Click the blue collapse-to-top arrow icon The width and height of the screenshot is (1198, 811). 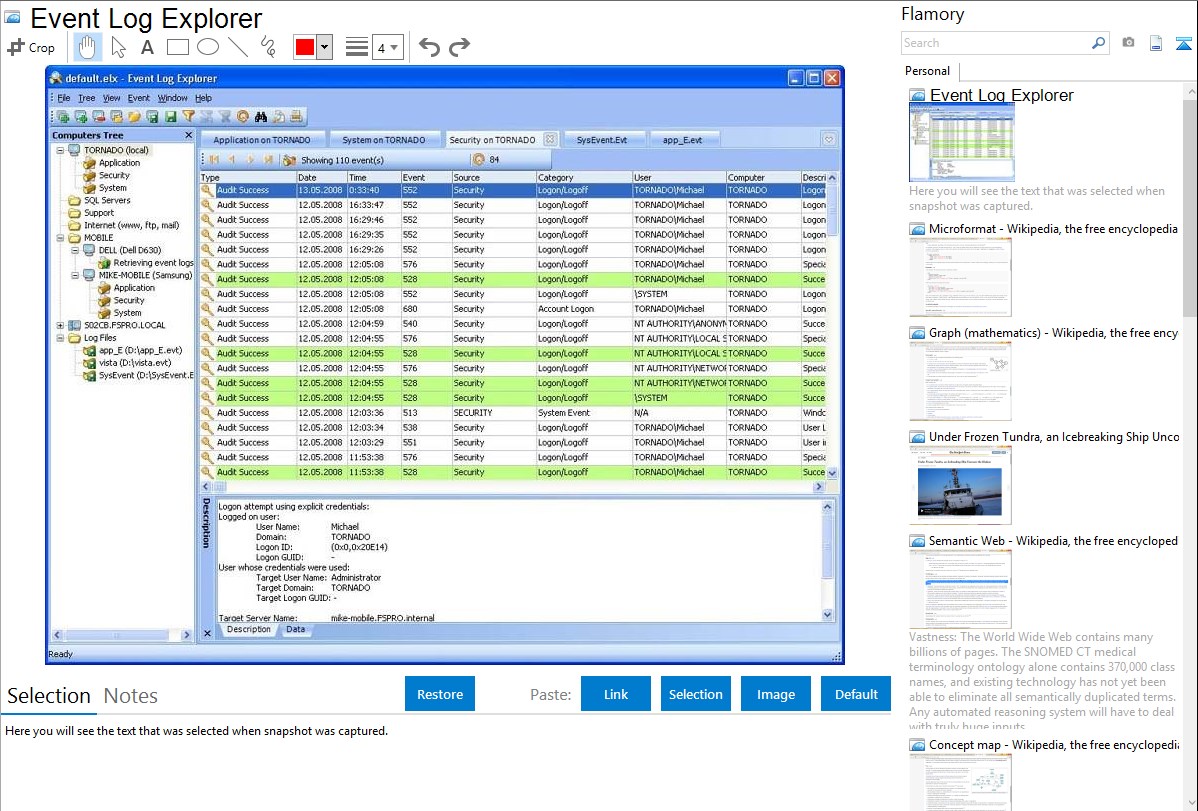pyautogui.click(x=1183, y=43)
